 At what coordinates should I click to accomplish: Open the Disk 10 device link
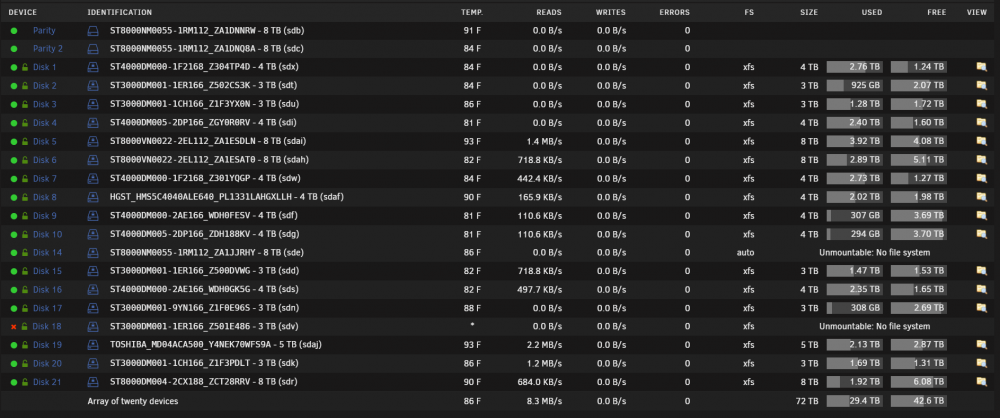point(47,234)
